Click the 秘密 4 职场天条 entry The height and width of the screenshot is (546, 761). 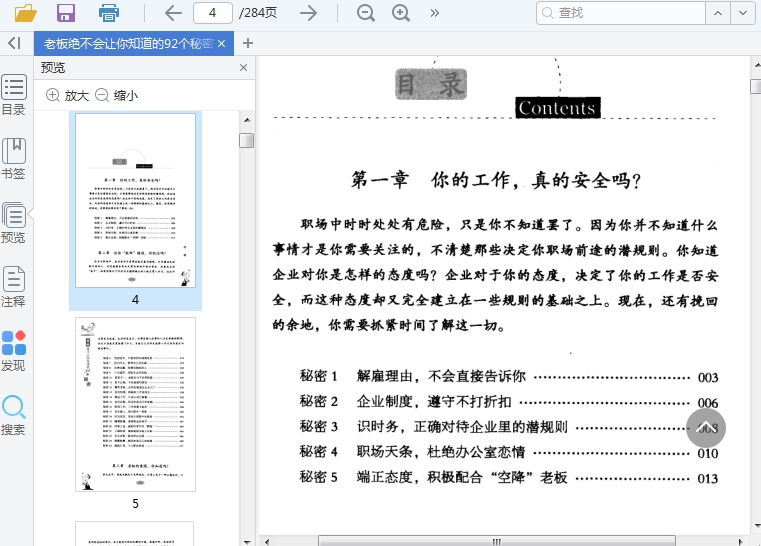[x=509, y=452]
